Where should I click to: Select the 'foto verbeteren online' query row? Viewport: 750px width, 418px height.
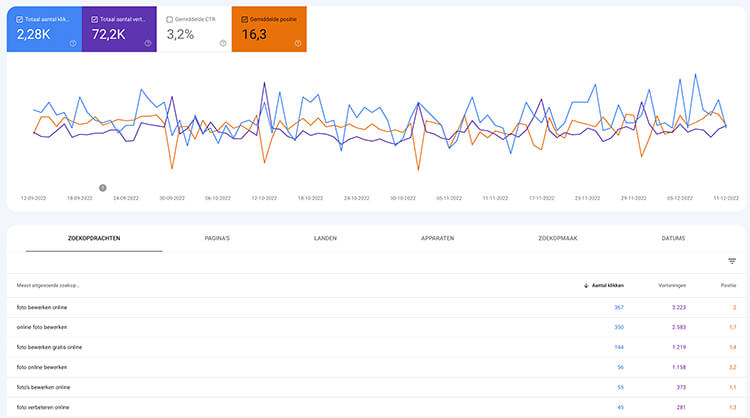click(43, 406)
